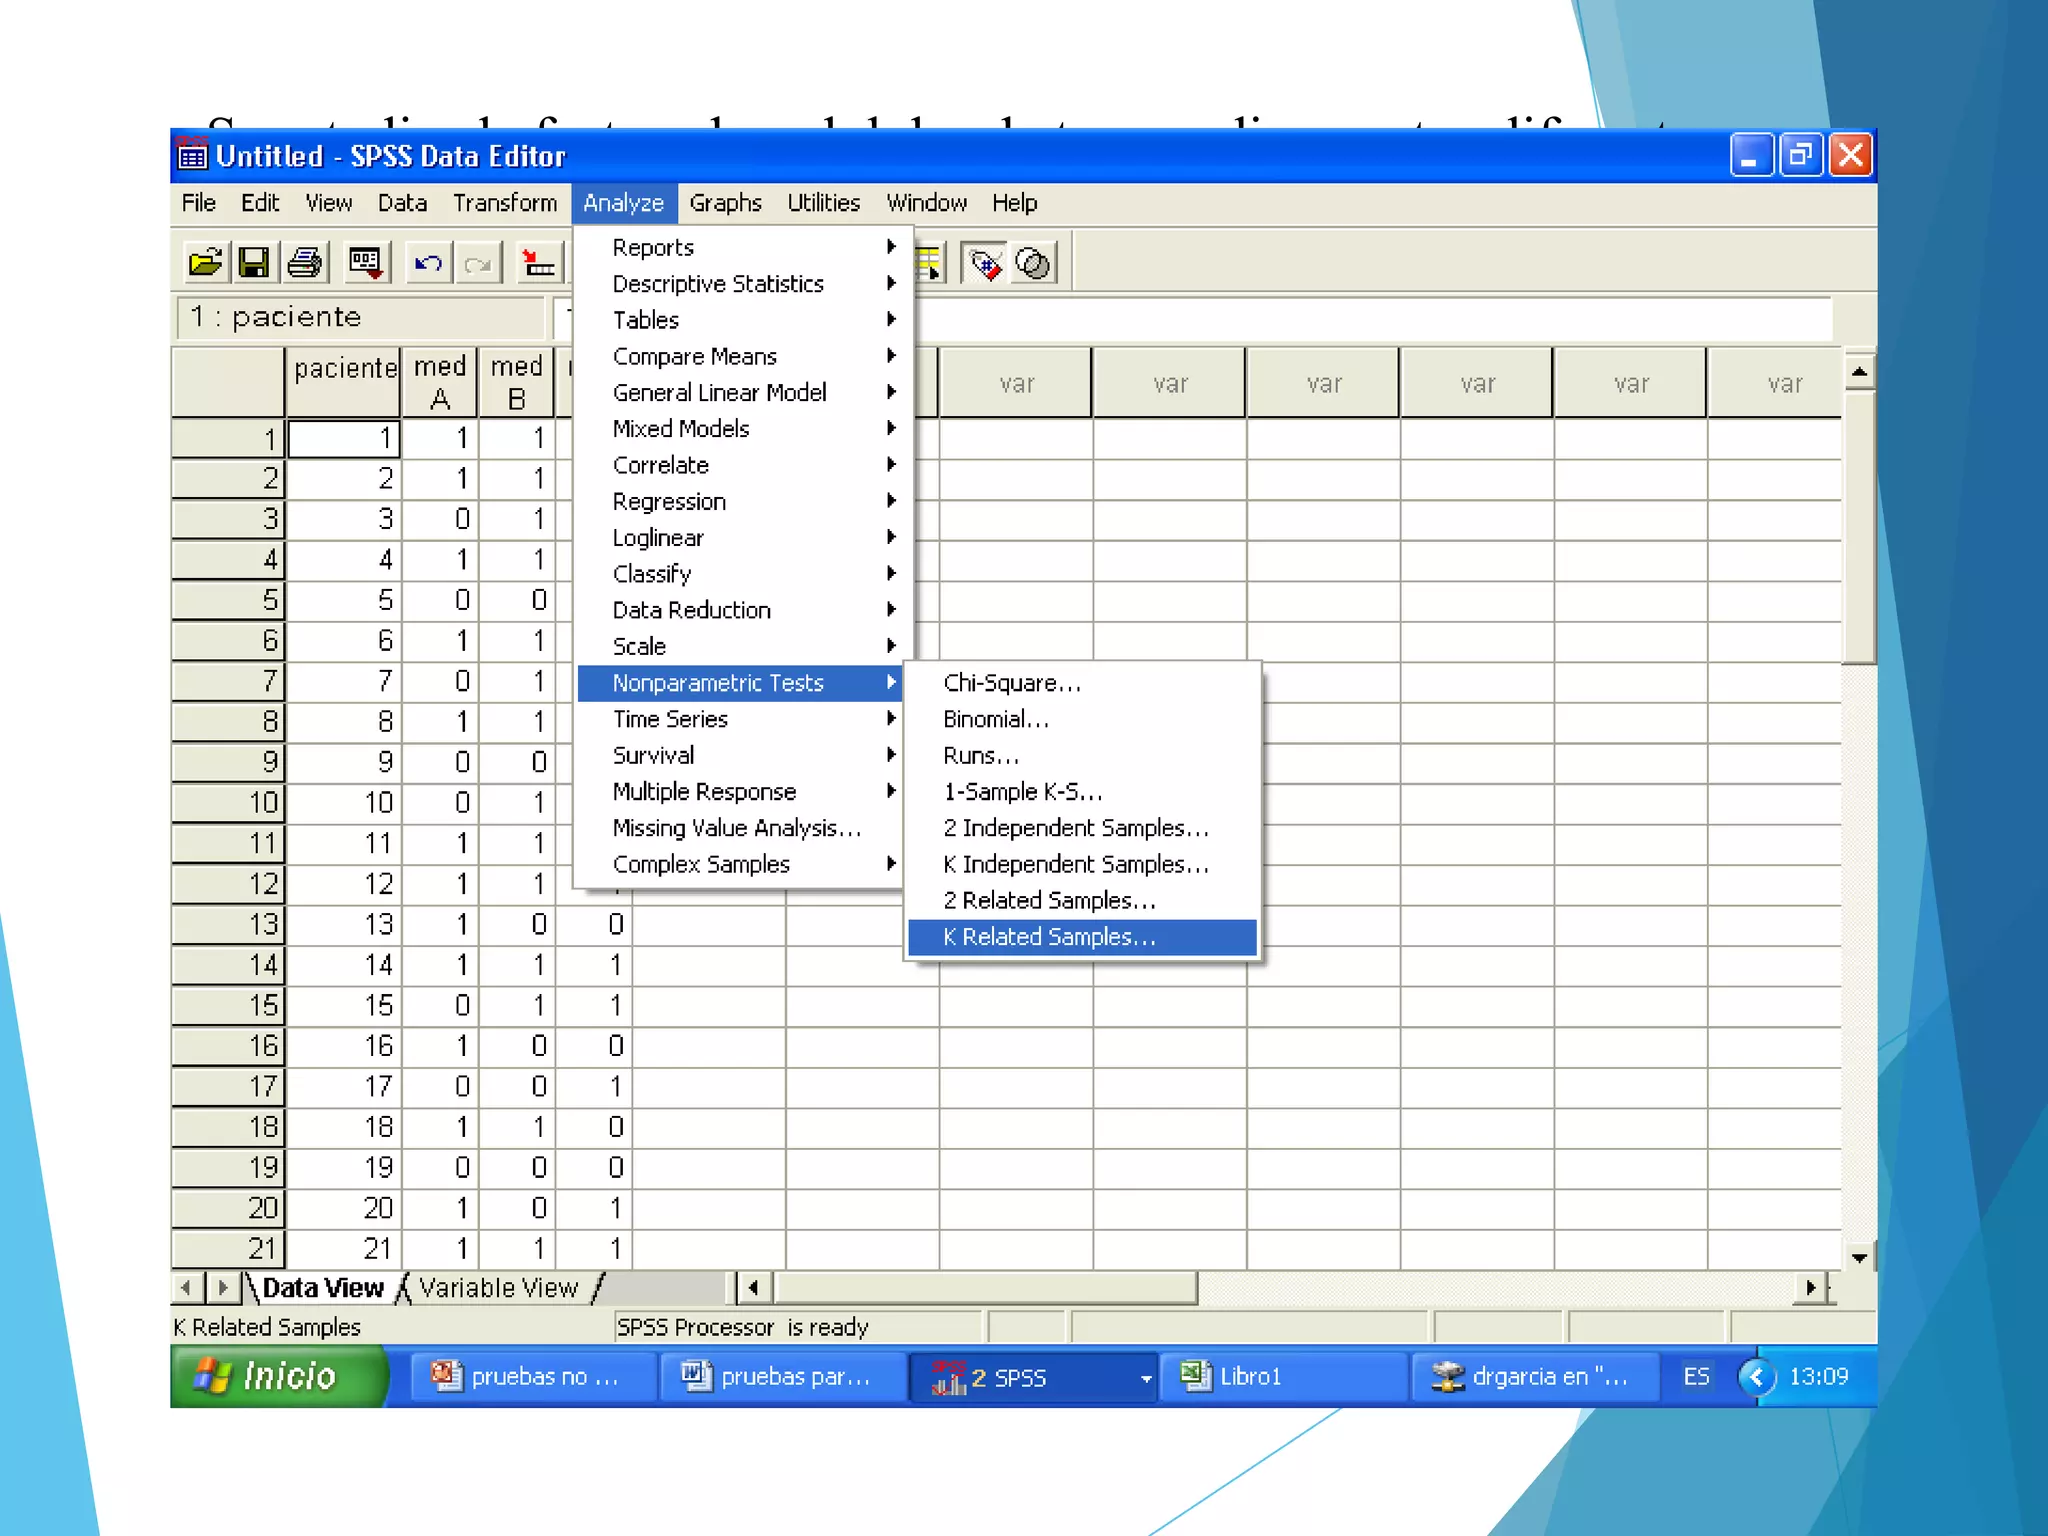Click the Use Sets circles icon
The height and width of the screenshot is (1536, 2048).
point(1033,263)
